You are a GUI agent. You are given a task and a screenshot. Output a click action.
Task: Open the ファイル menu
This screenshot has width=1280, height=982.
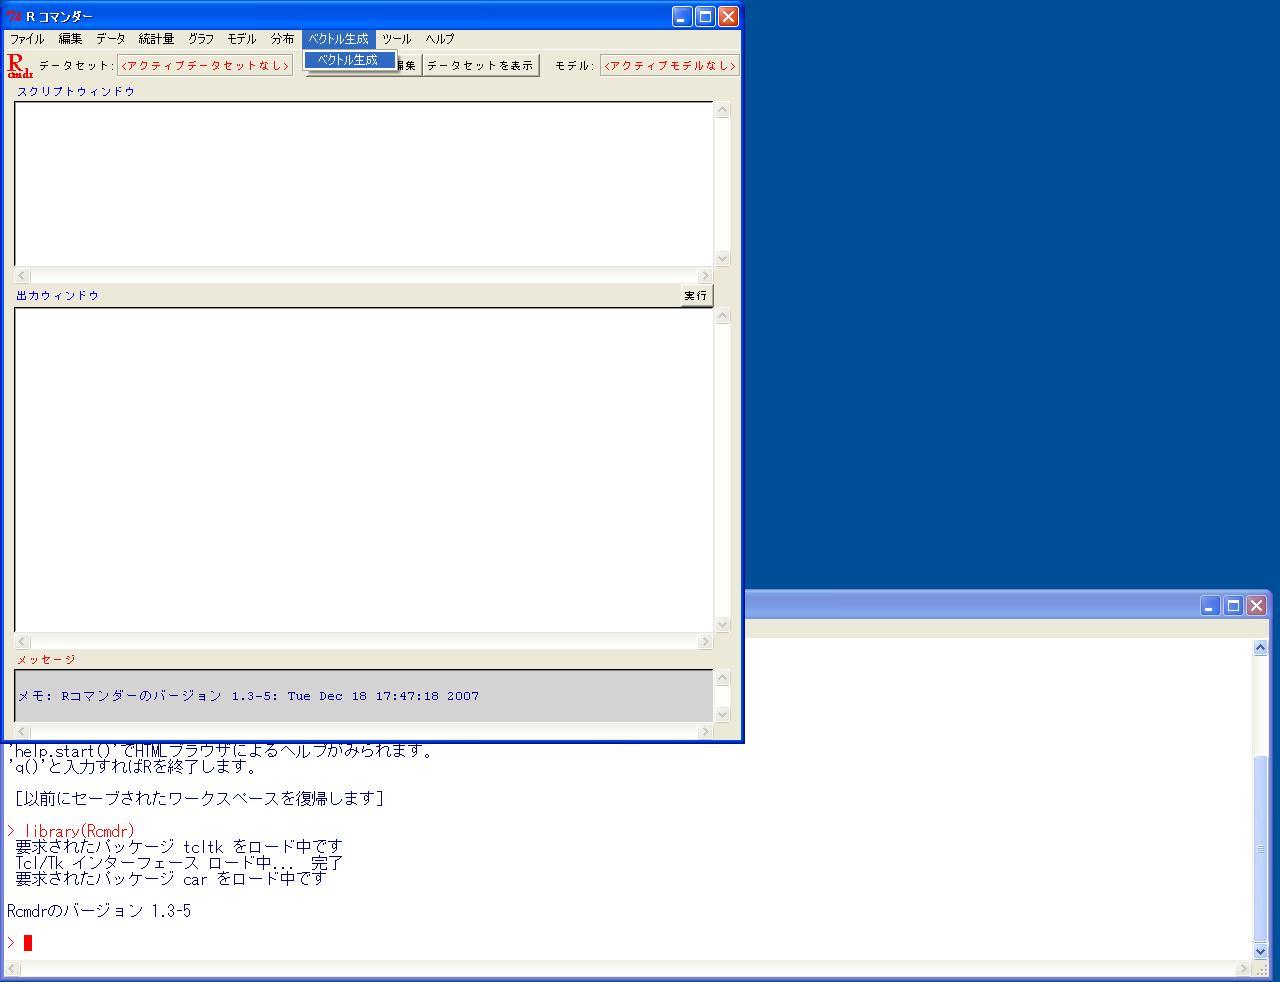[27, 39]
